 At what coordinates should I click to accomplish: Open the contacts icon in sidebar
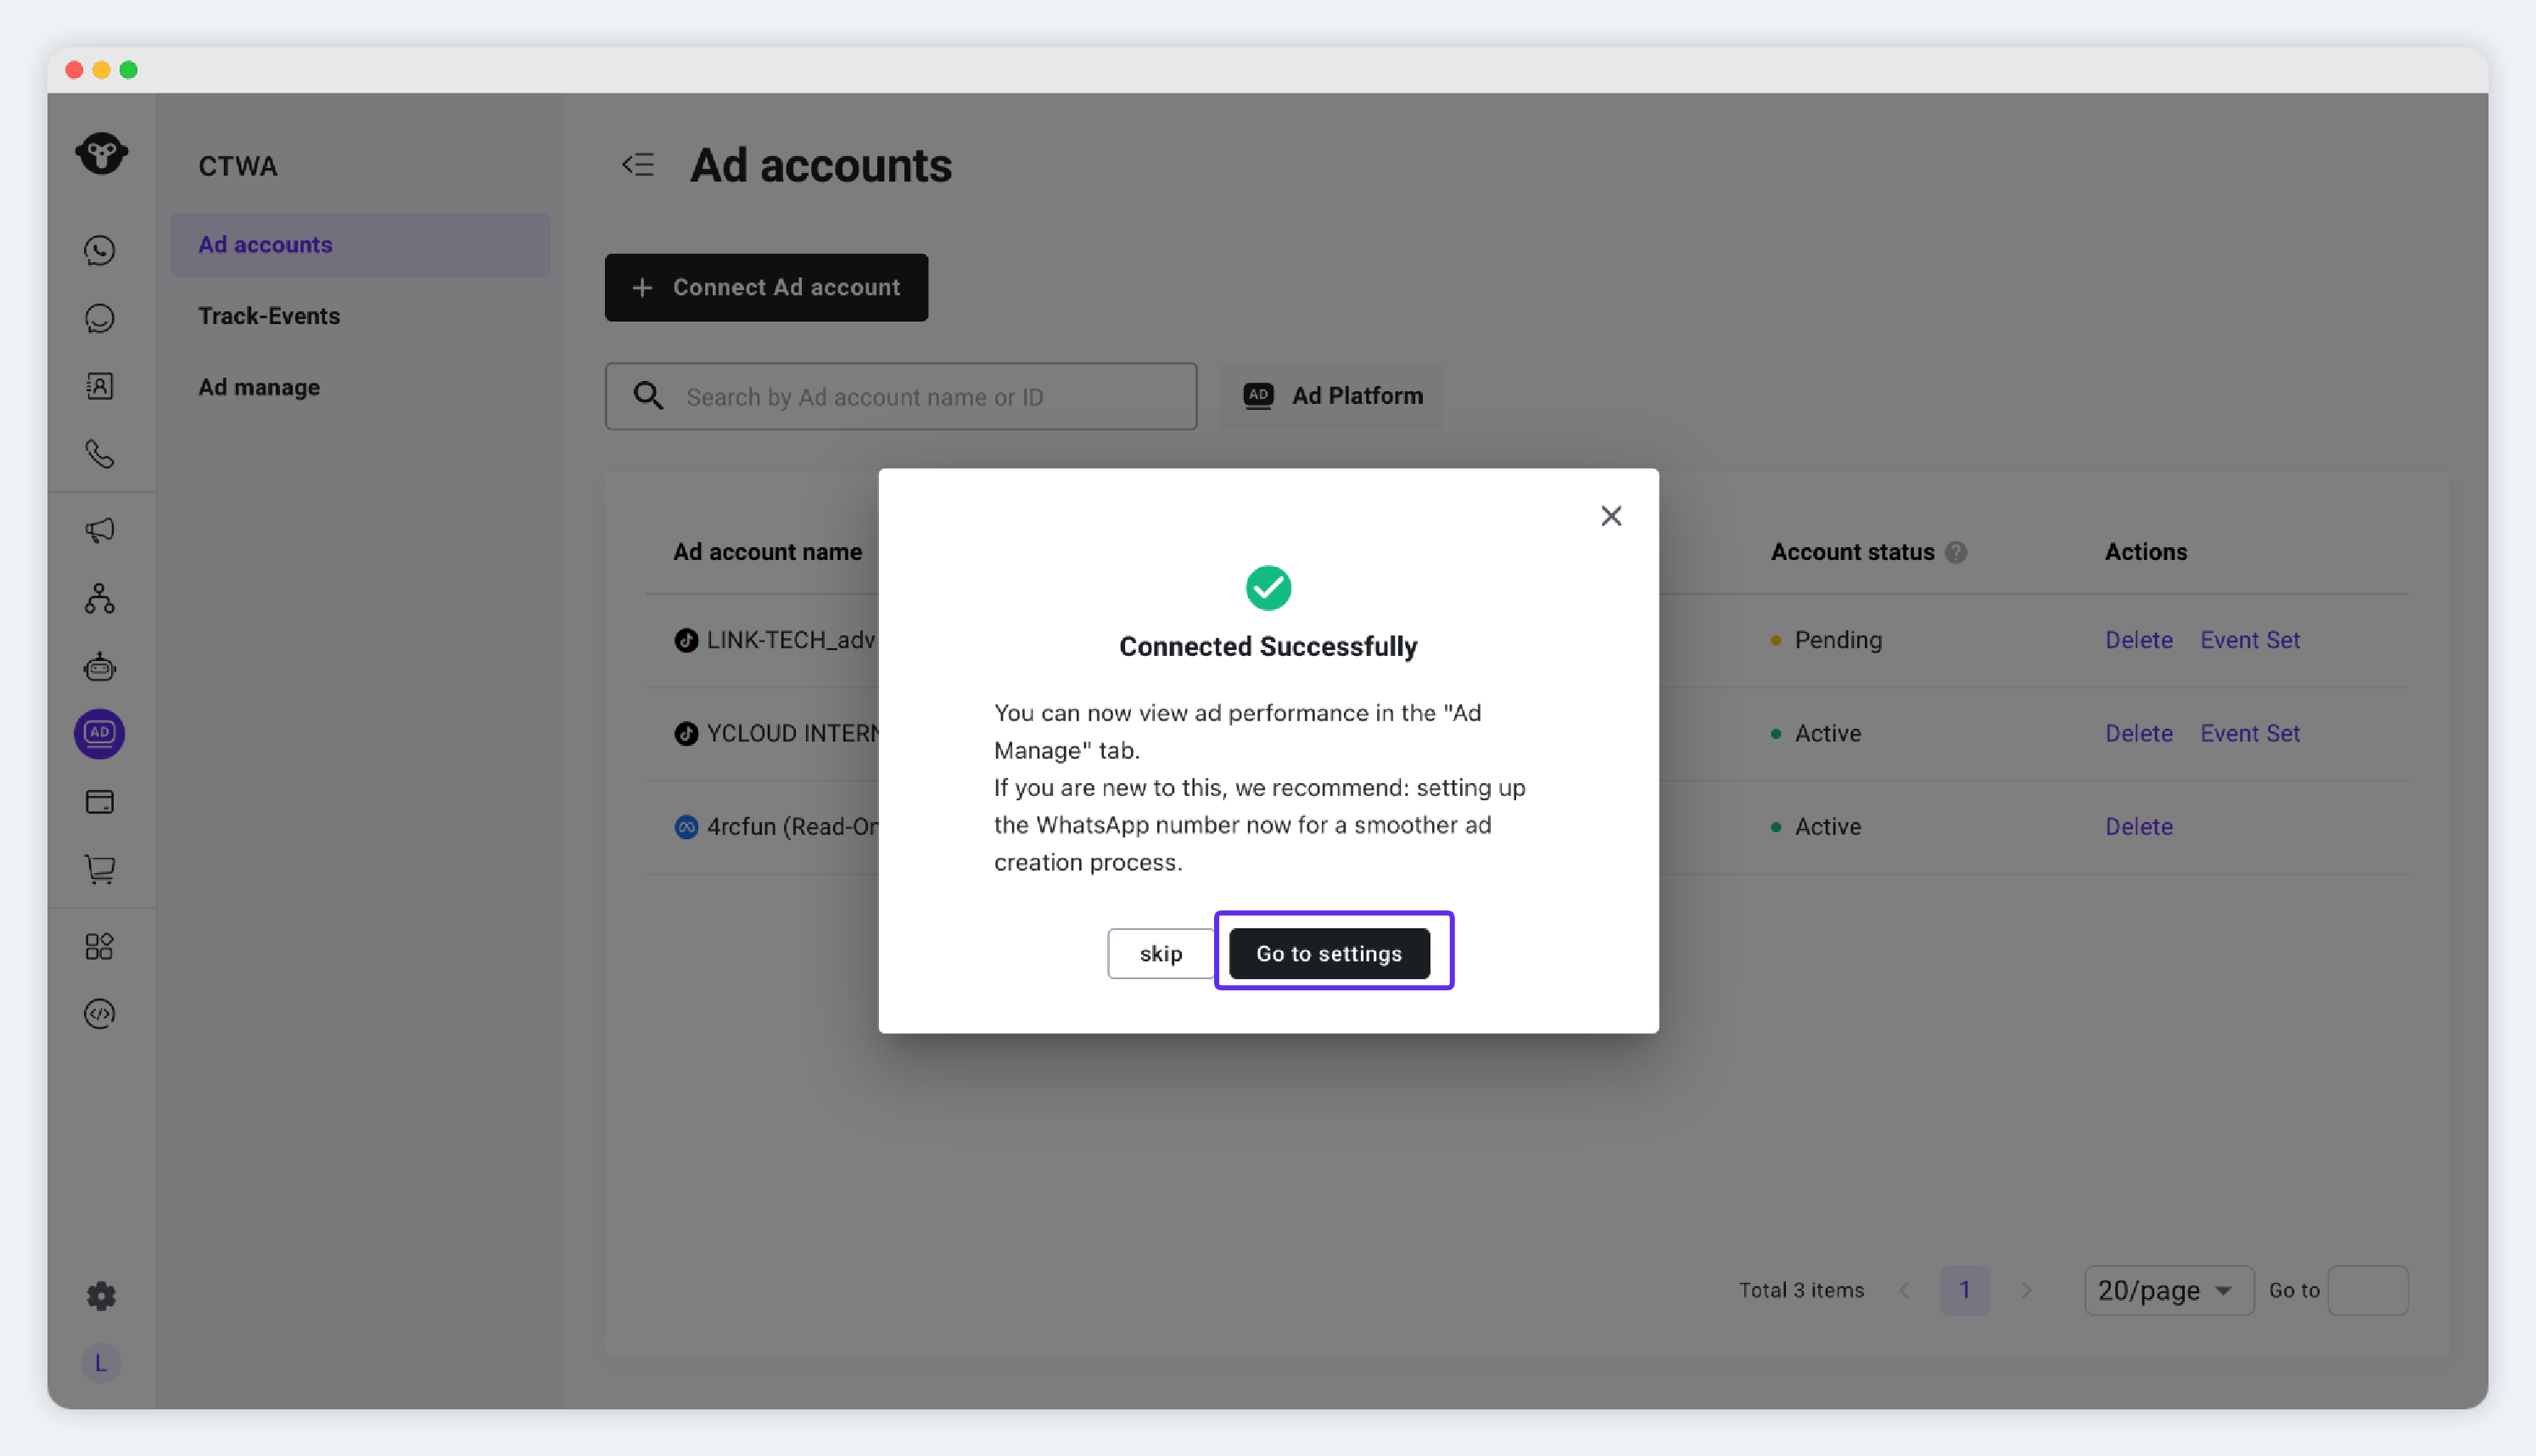pyautogui.click(x=100, y=386)
